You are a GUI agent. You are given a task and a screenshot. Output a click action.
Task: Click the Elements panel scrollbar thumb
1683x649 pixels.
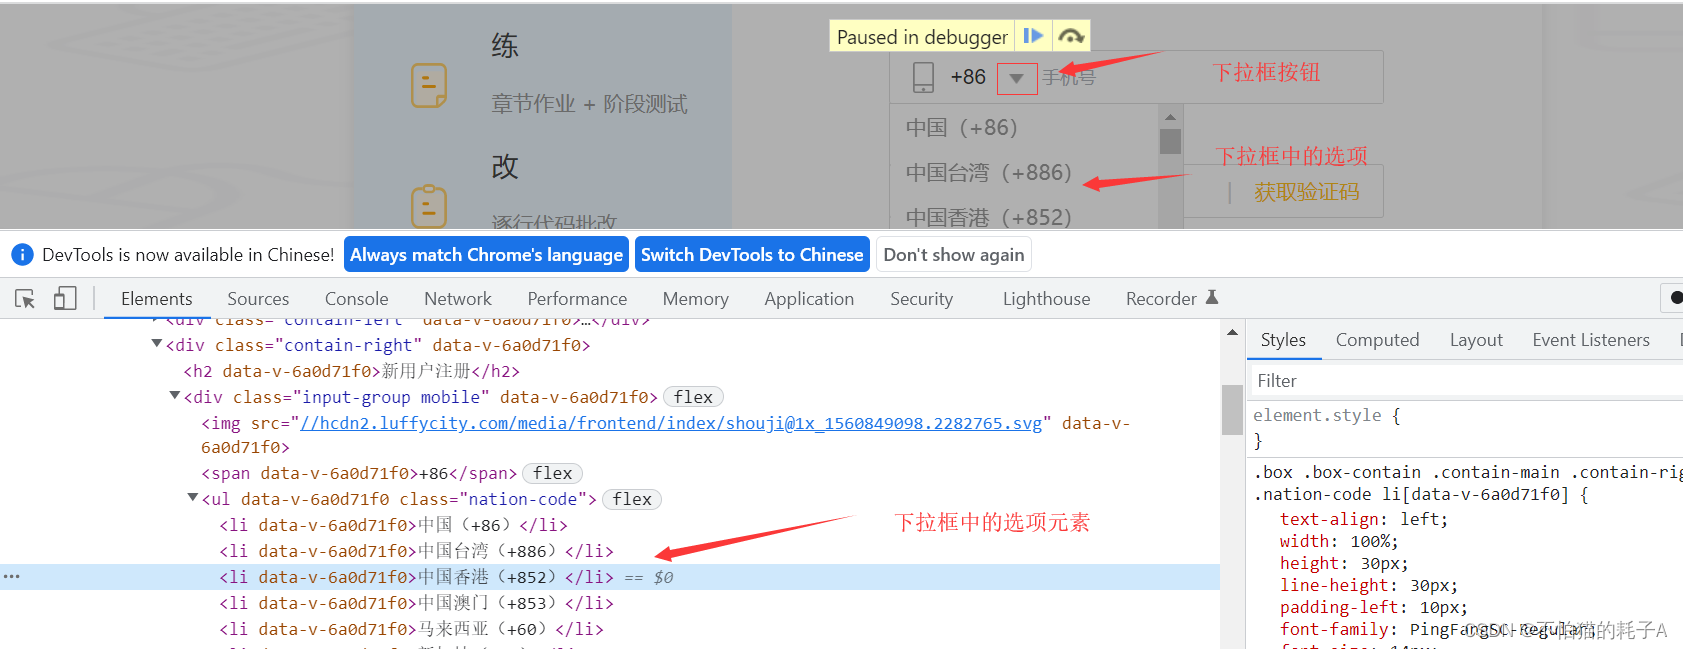[1232, 410]
